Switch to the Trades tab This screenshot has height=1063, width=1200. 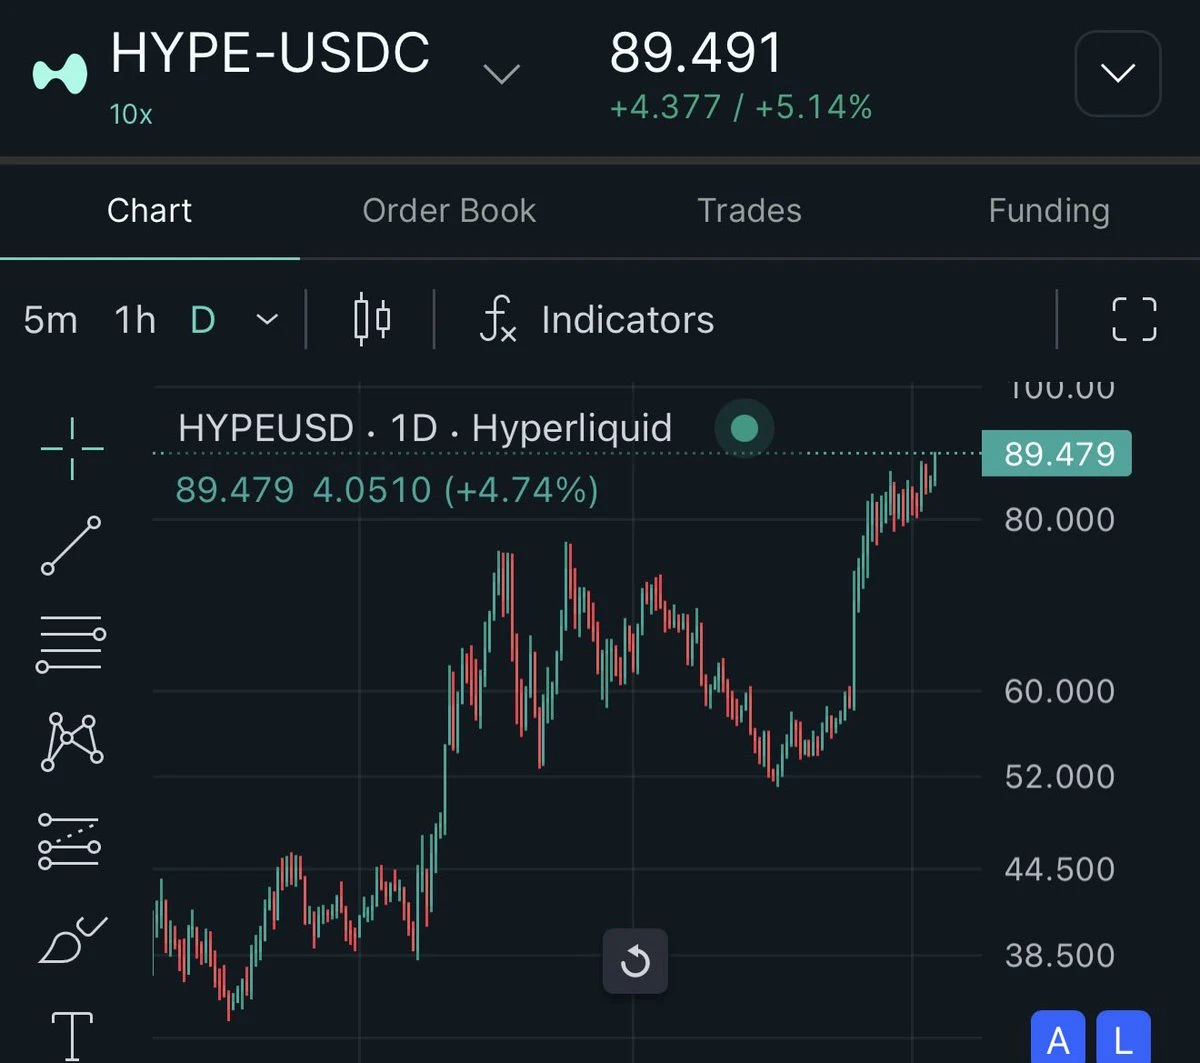point(749,210)
